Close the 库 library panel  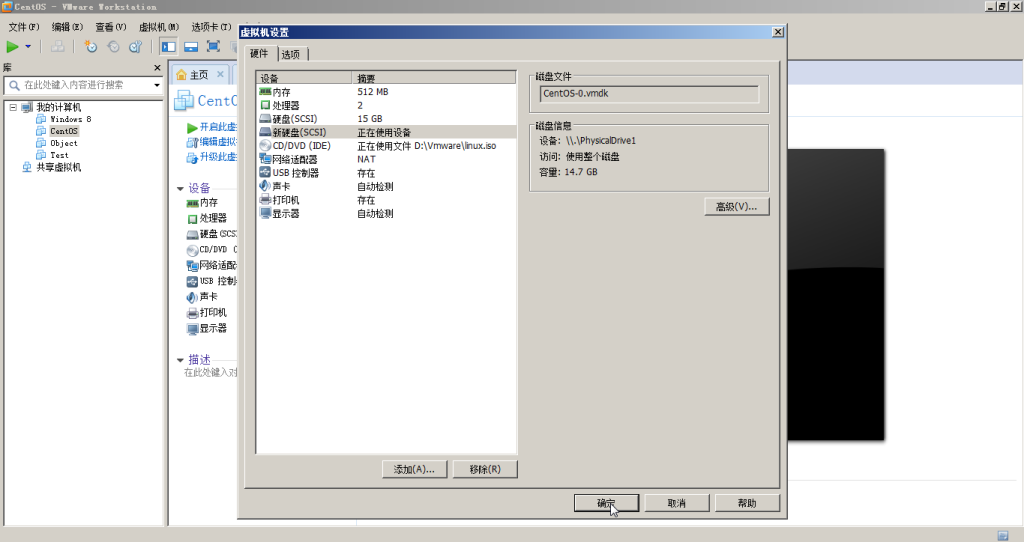coord(157,68)
